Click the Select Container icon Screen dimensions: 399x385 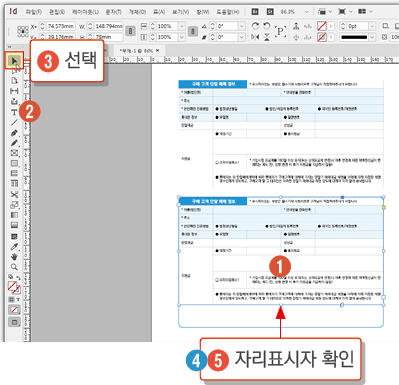point(296,26)
